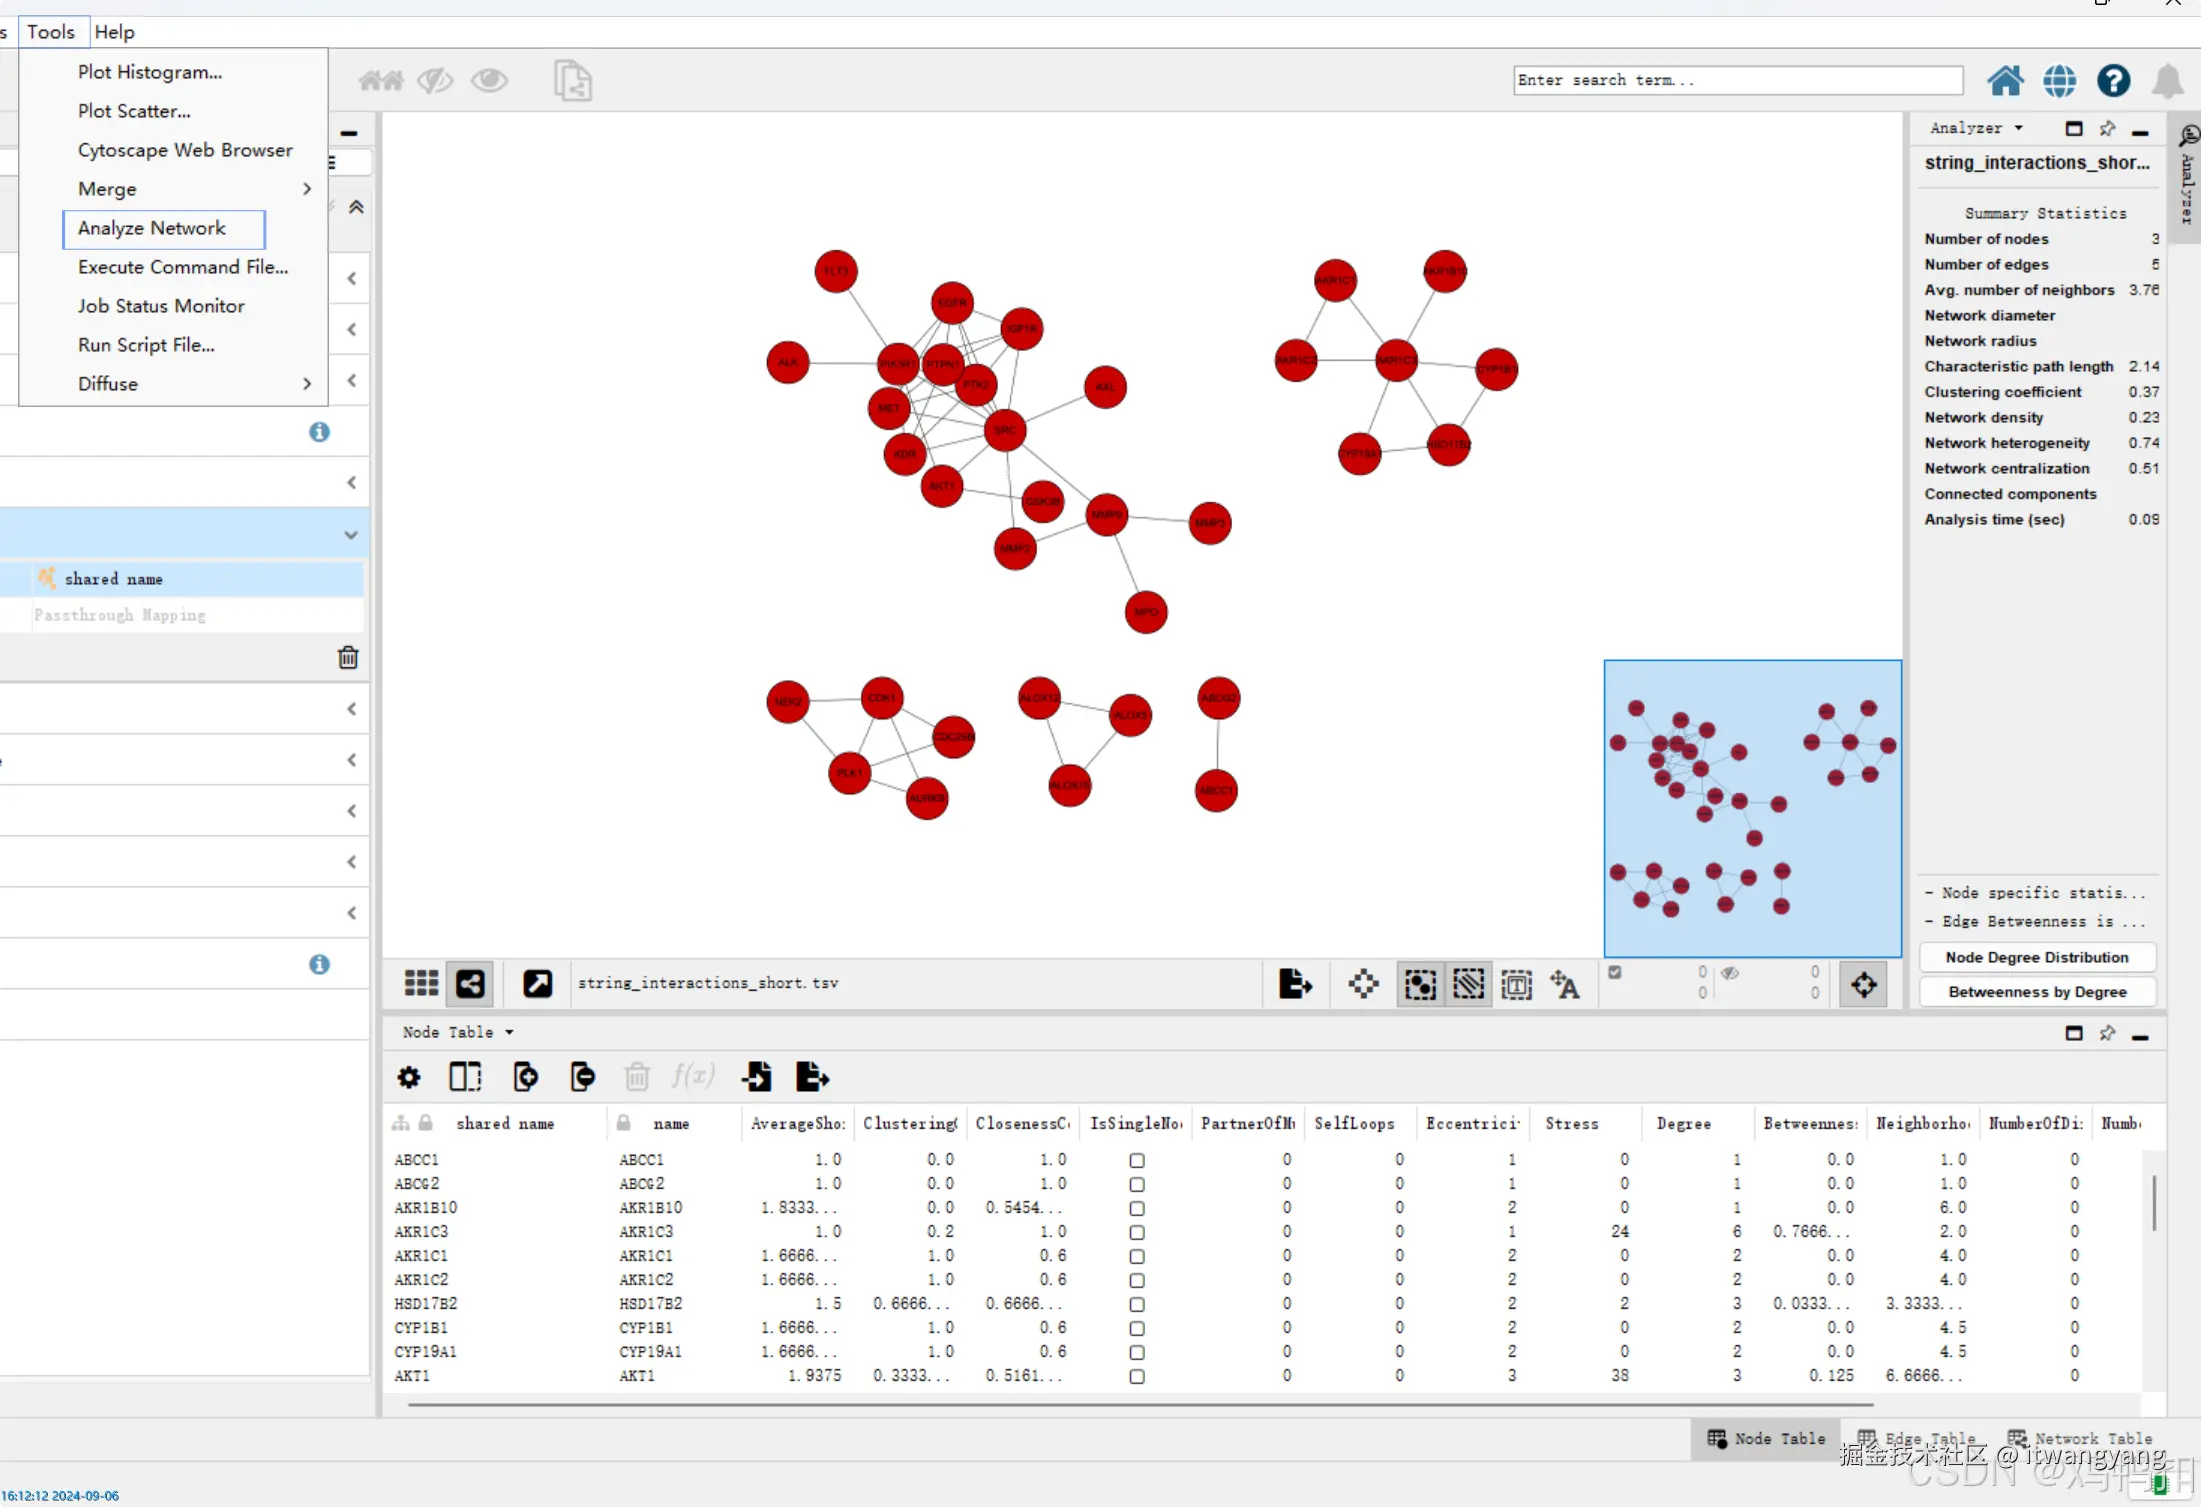
Task: Toggle the grid view icon below canvas
Action: tap(421, 984)
